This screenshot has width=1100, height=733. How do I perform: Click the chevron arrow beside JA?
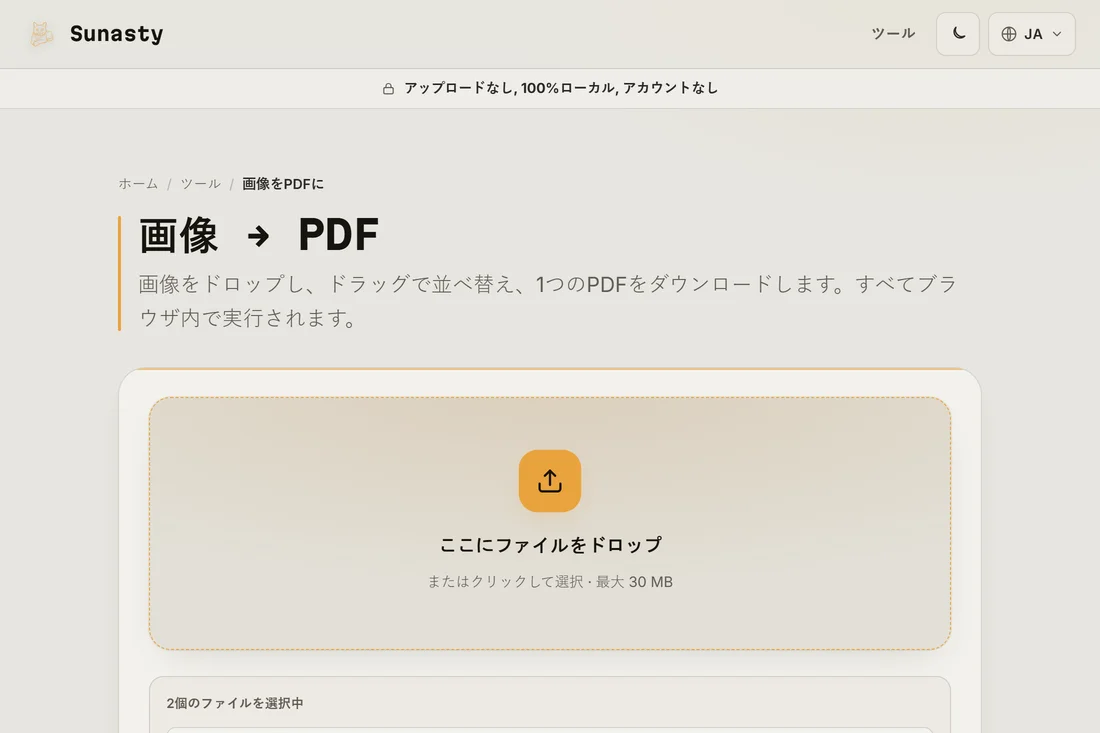pos(1057,34)
